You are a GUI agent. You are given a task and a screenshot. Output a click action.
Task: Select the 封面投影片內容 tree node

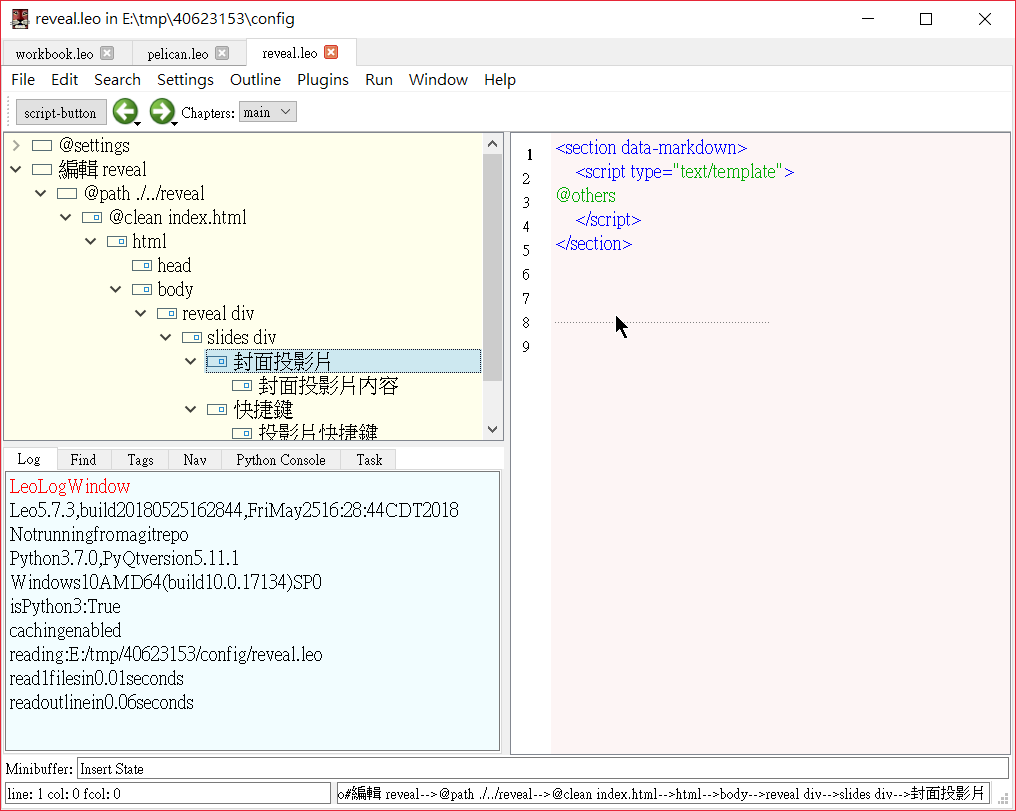[328, 386]
